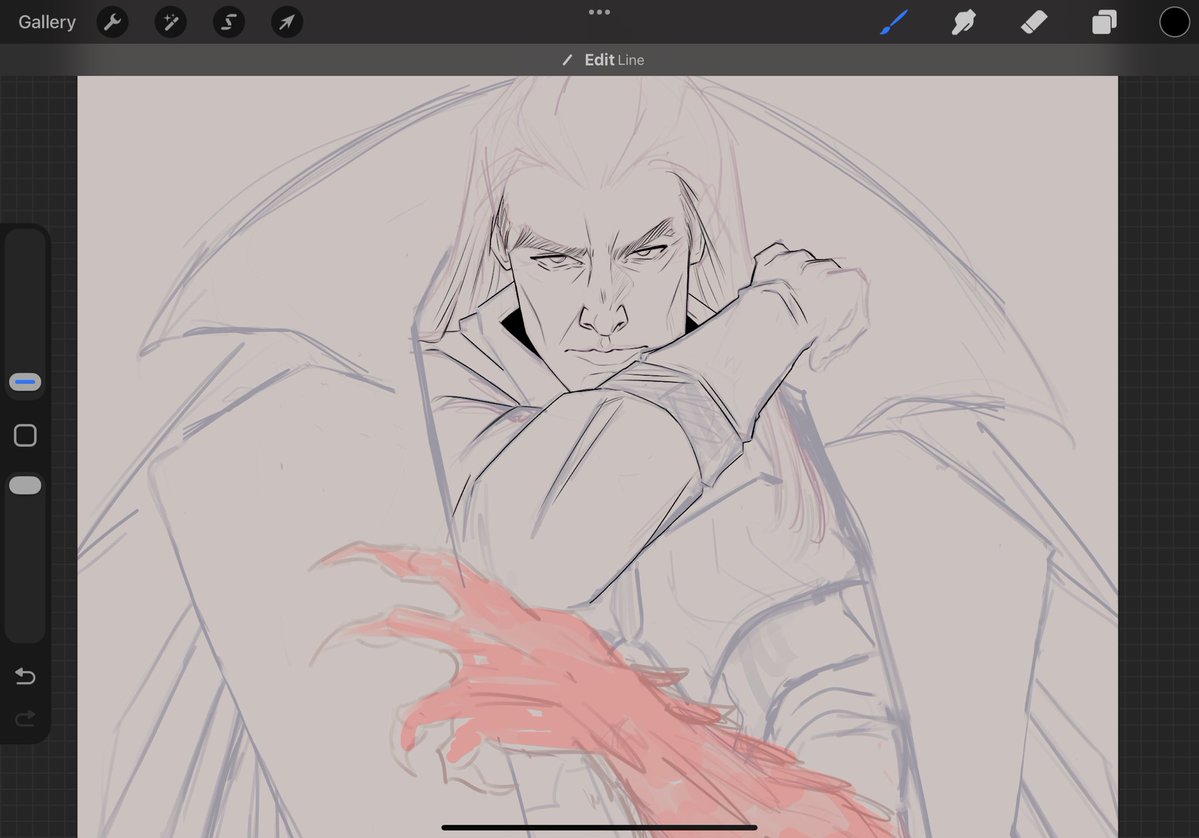
Task: Select the Paint brush tool
Action: 893,21
